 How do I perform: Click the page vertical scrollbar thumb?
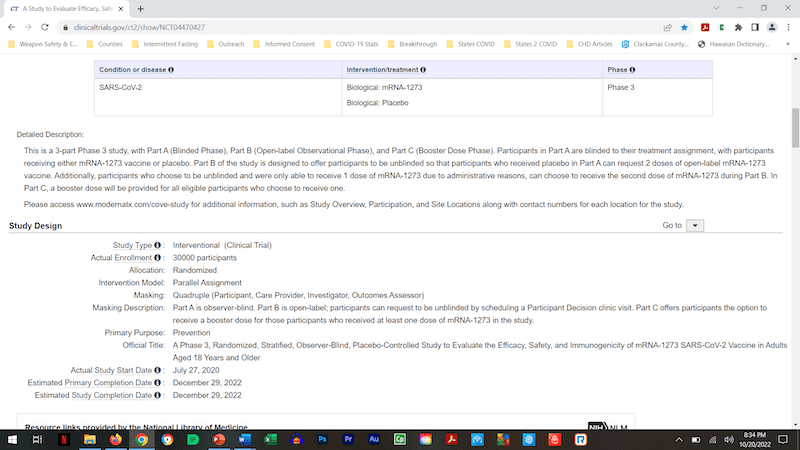click(x=795, y=127)
